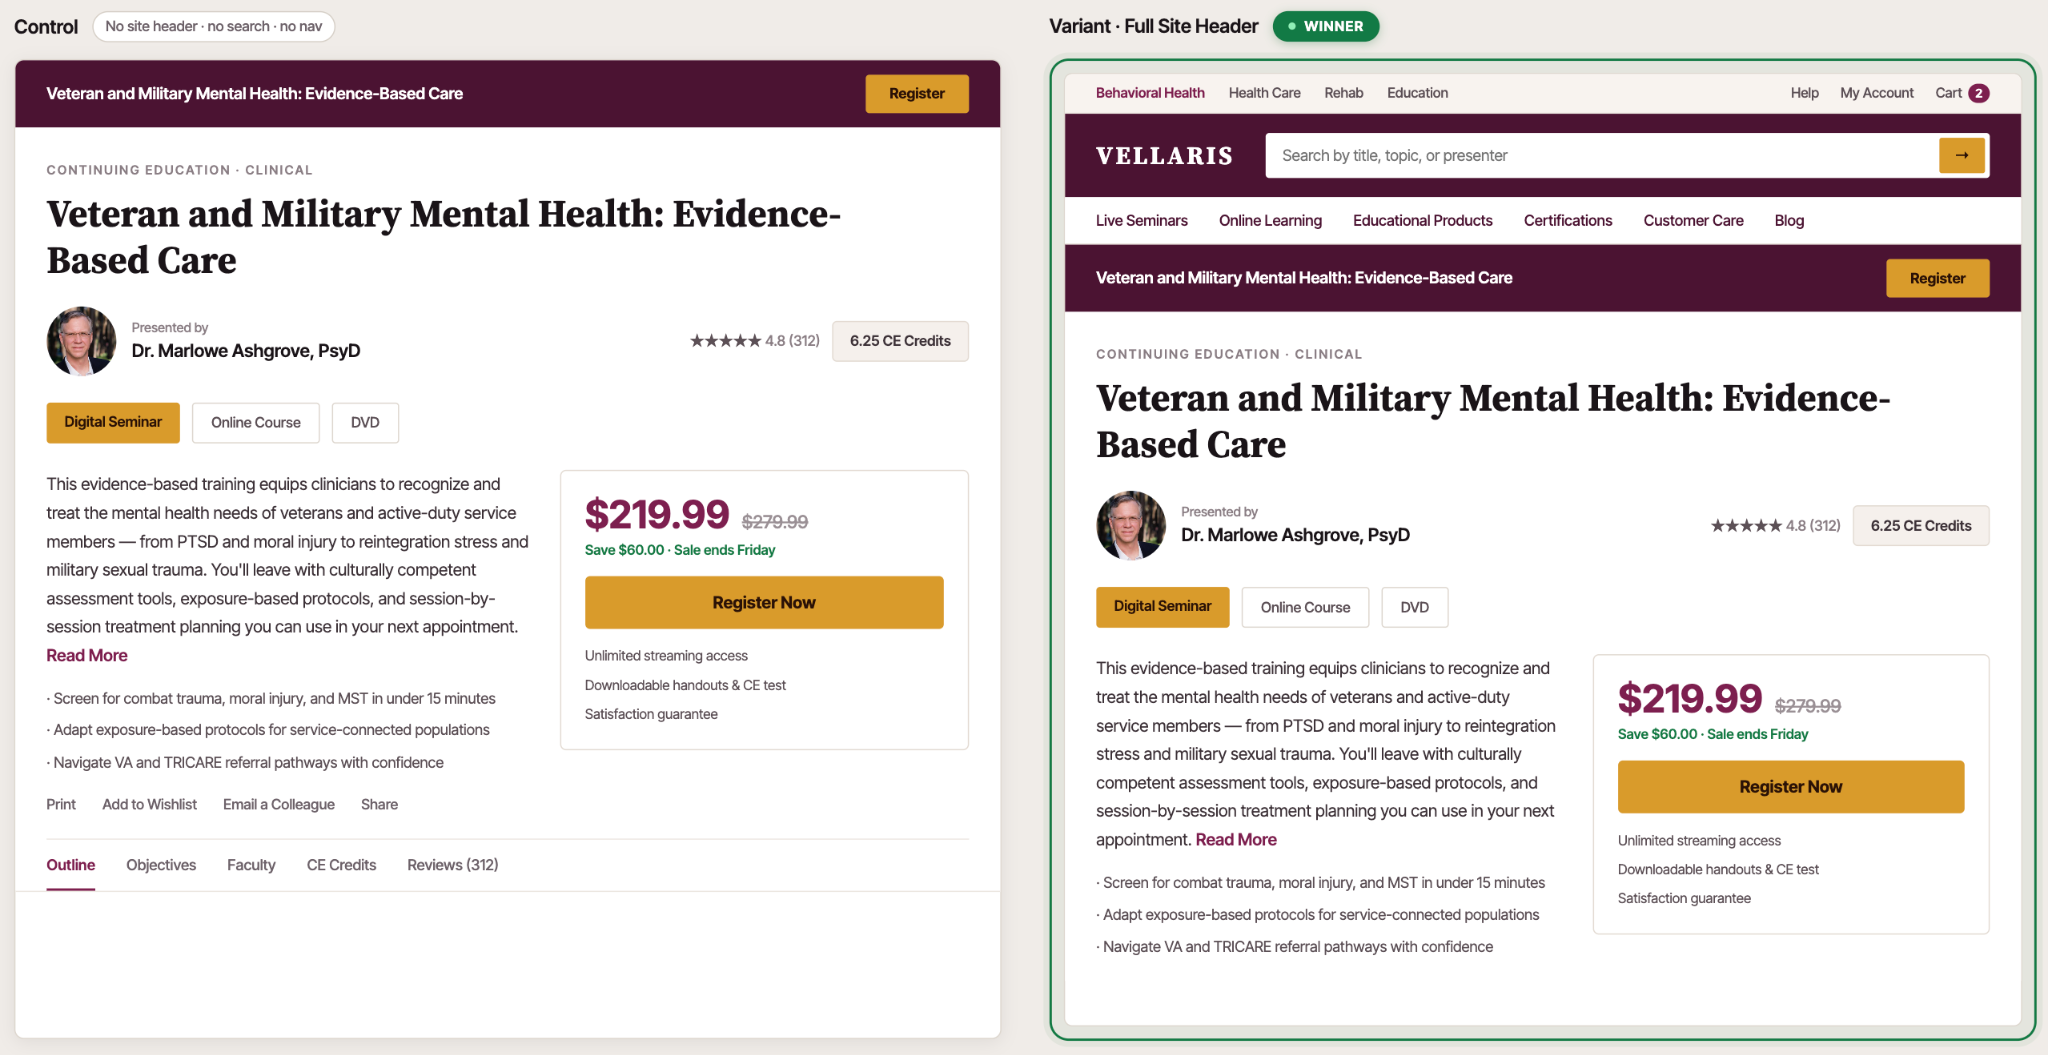
Task: Click the search by title input field
Action: coord(1601,156)
